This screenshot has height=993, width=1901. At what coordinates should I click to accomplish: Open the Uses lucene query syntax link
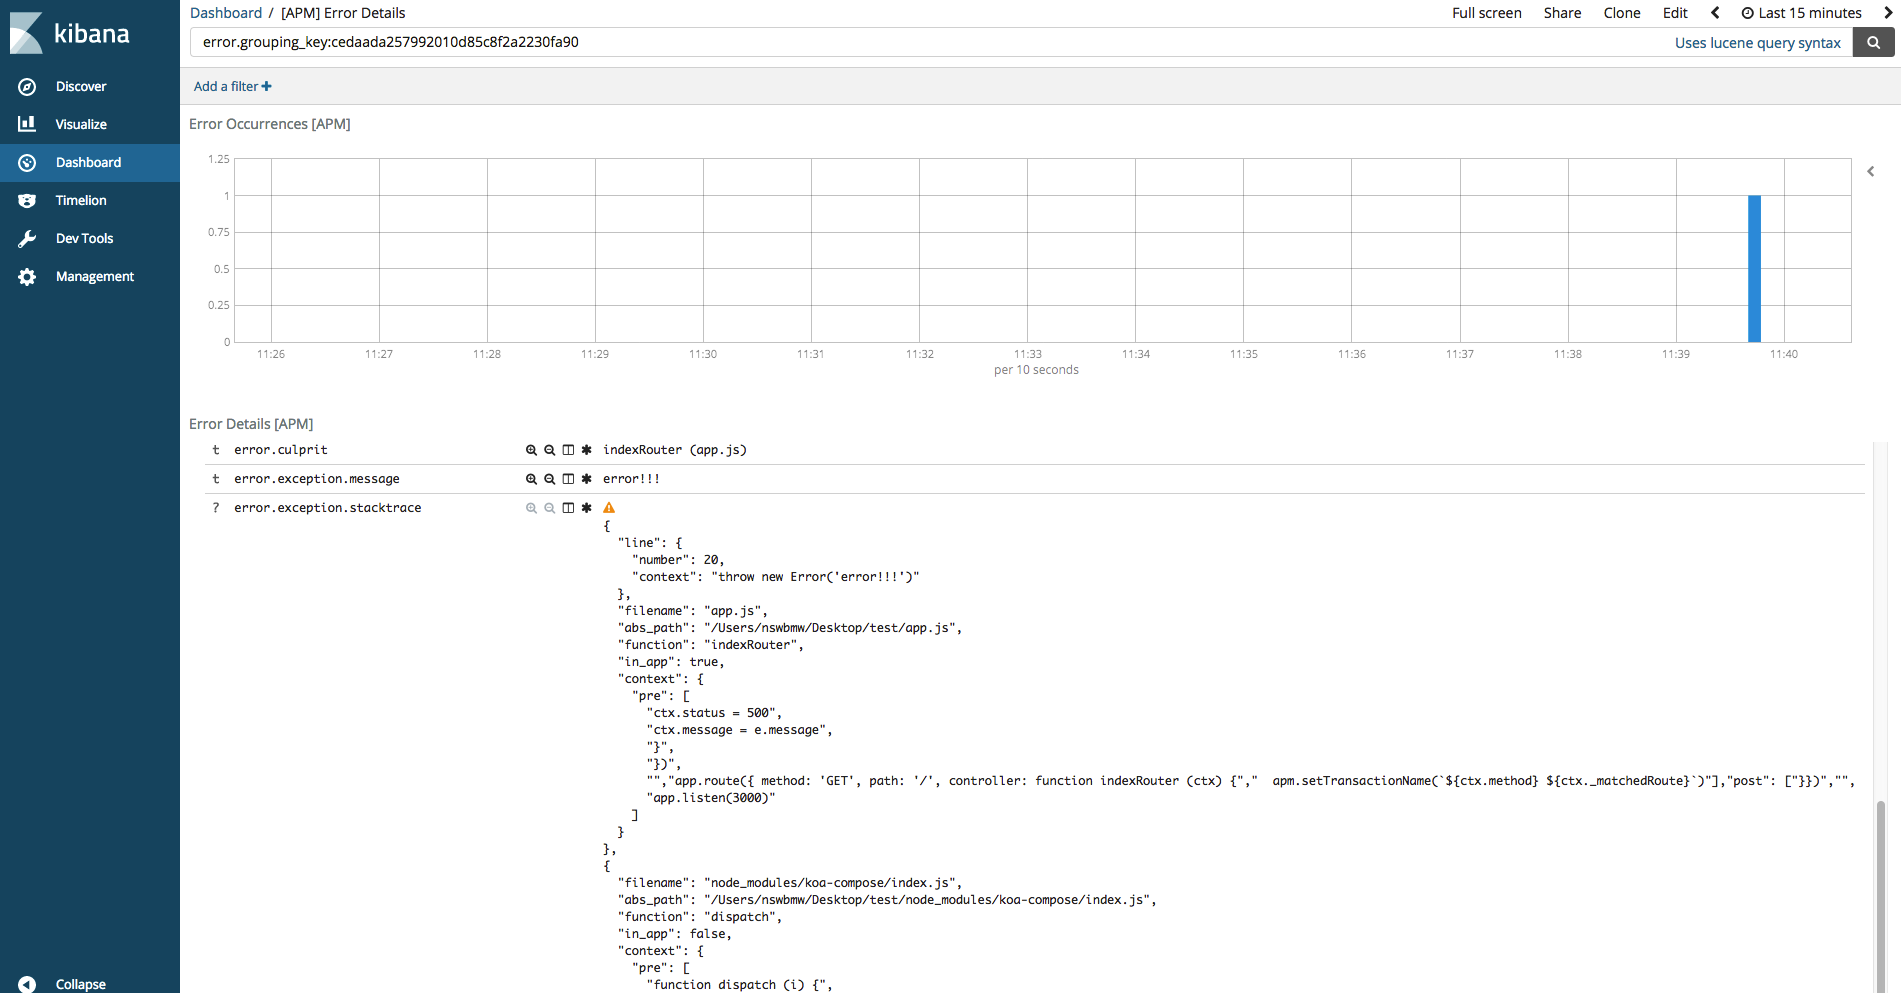pos(1758,43)
